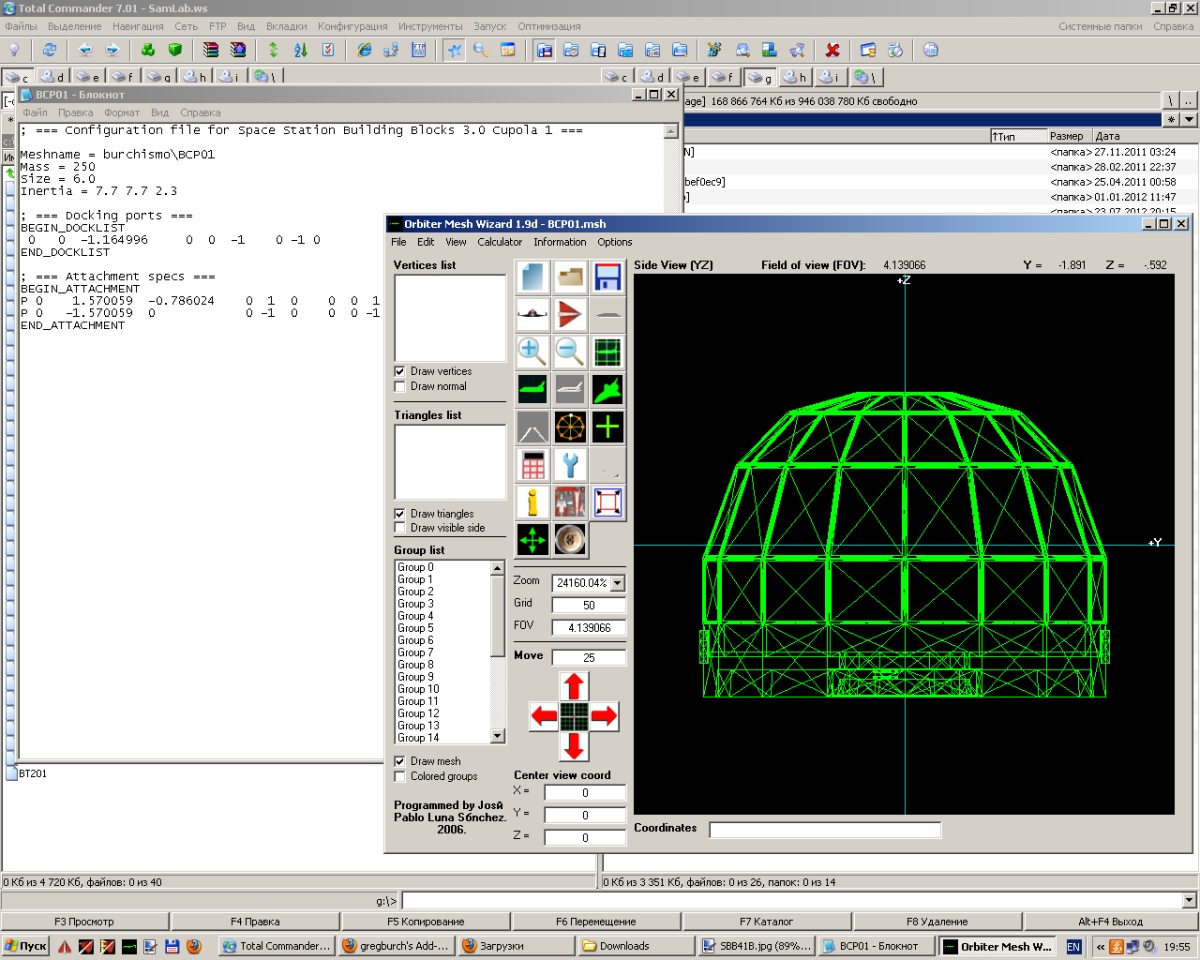Click the red up arrow move button
Image resolution: width=1200 pixels, height=960 pixels.
[x=574, y=686]
